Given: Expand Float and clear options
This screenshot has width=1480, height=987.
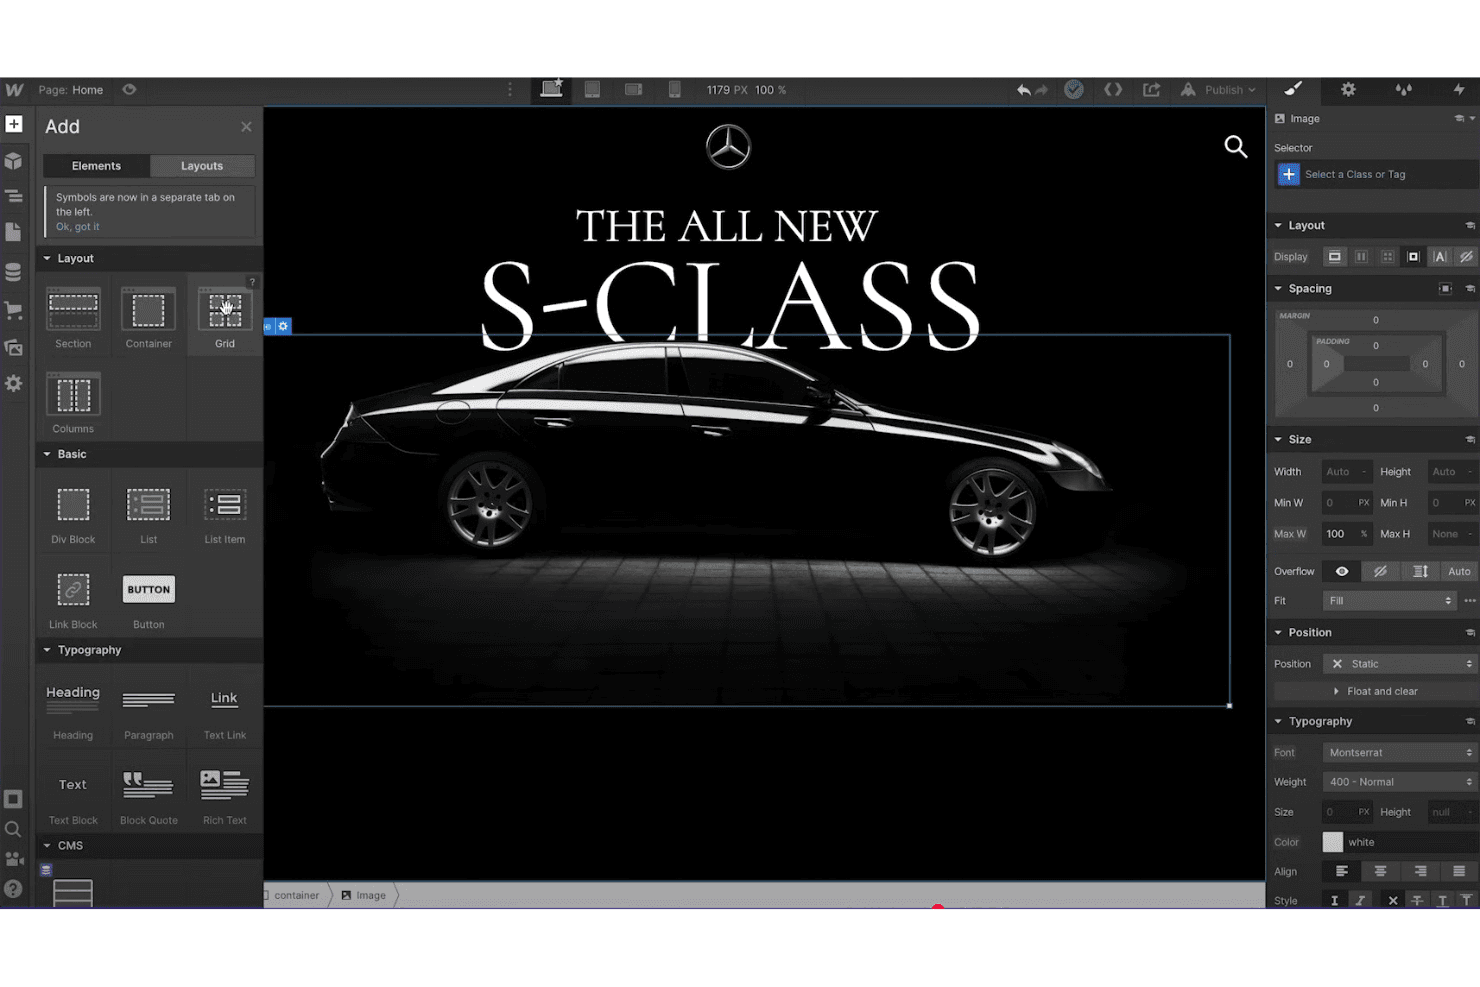Looking at the screenshot, I should pyautogui.click(x=1375, y=691).
